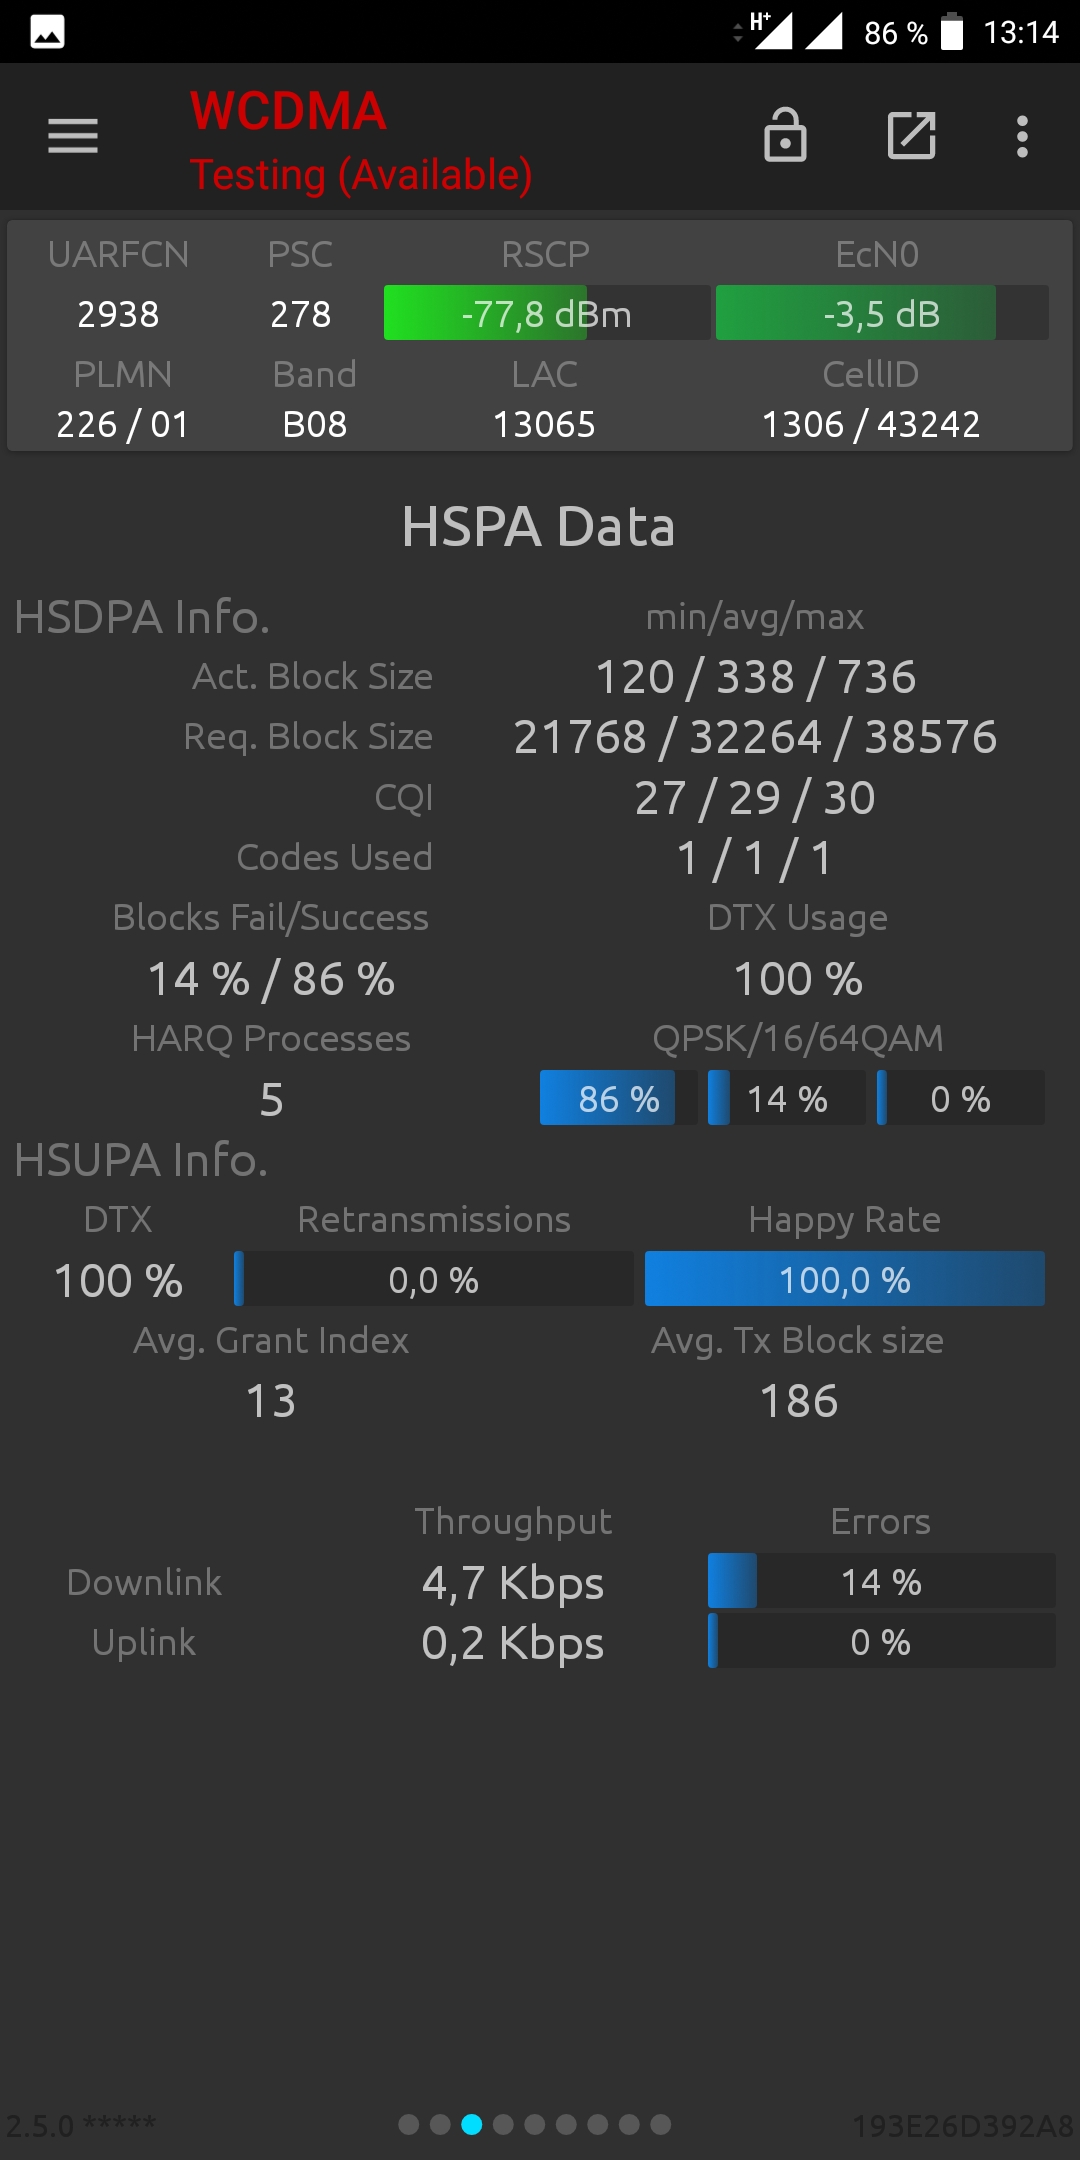
Task: Tap the Downlink errors 14 % bar
Action: coord(881,1581)
